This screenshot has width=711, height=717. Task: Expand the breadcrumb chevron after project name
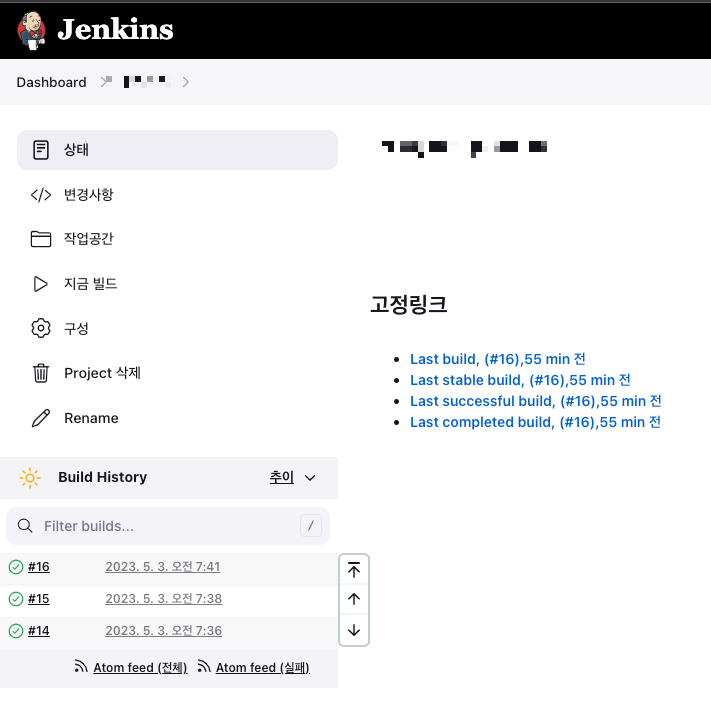pyautogui.click(x=185, y=82)
